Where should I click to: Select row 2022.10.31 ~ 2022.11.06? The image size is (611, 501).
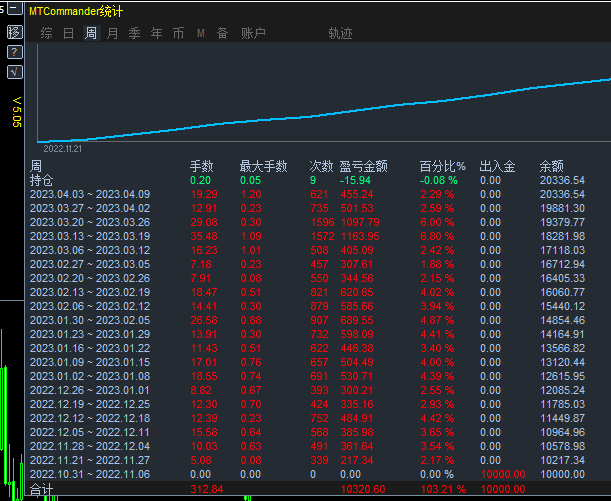[90, 475]
